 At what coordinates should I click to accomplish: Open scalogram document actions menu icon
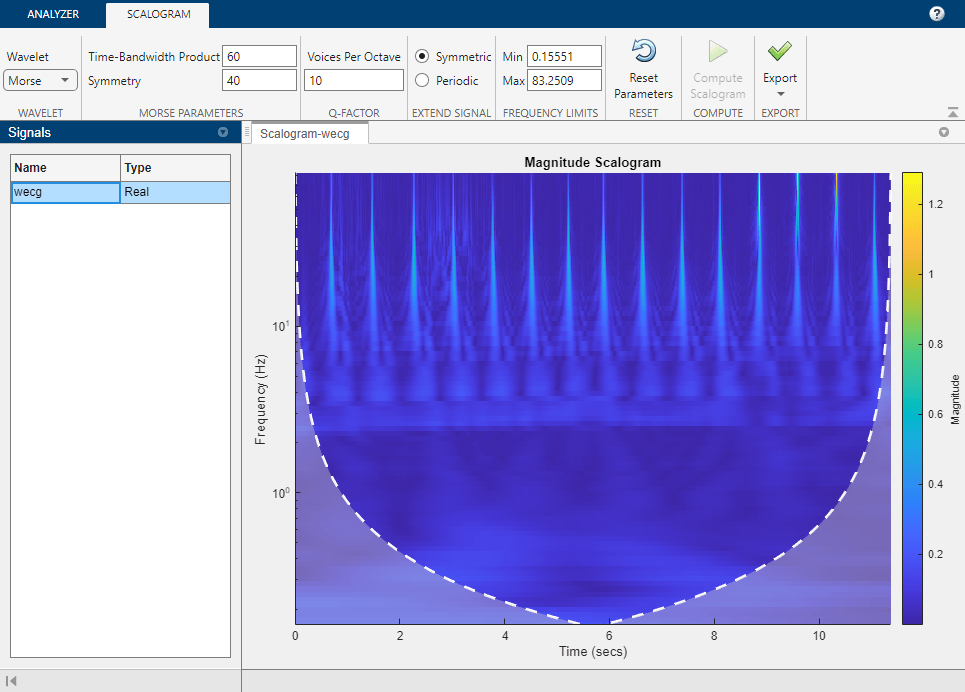(x=943, y=132)
